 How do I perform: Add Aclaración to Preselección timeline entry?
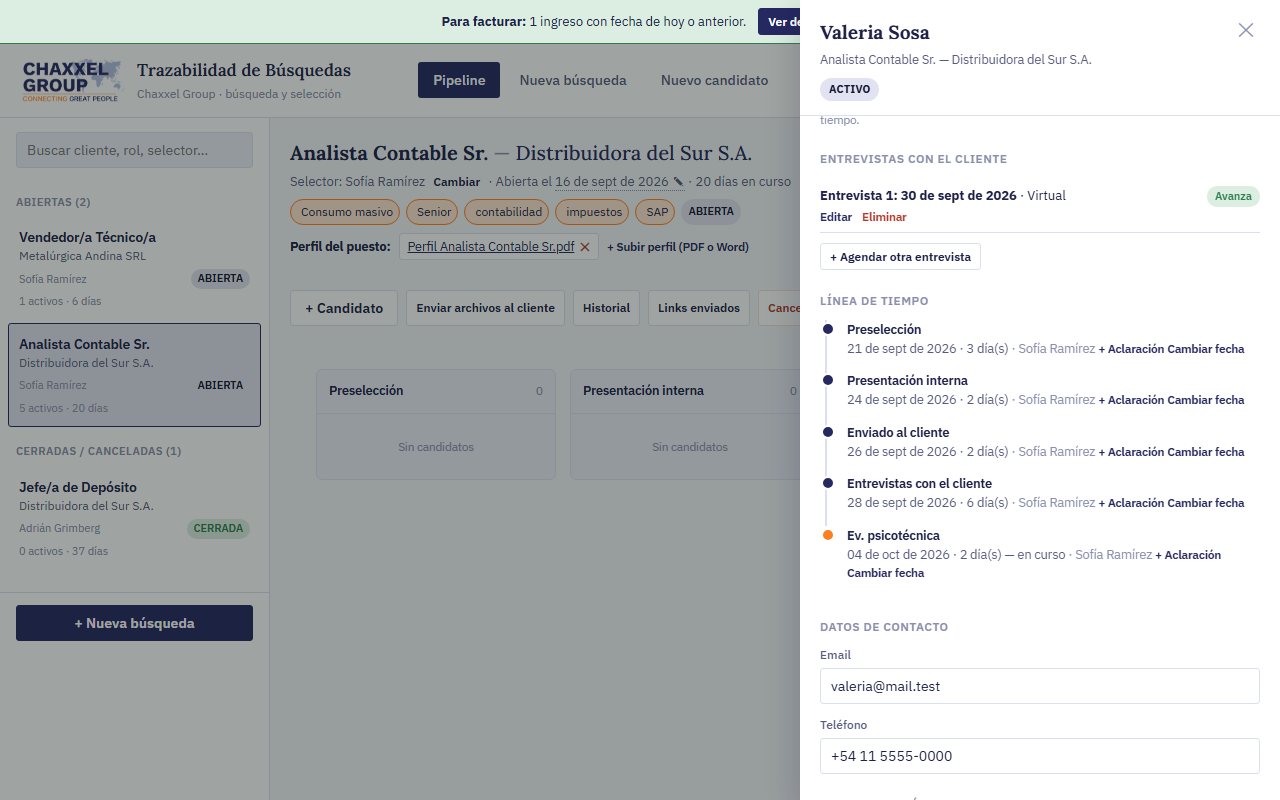coord(1130,349)
